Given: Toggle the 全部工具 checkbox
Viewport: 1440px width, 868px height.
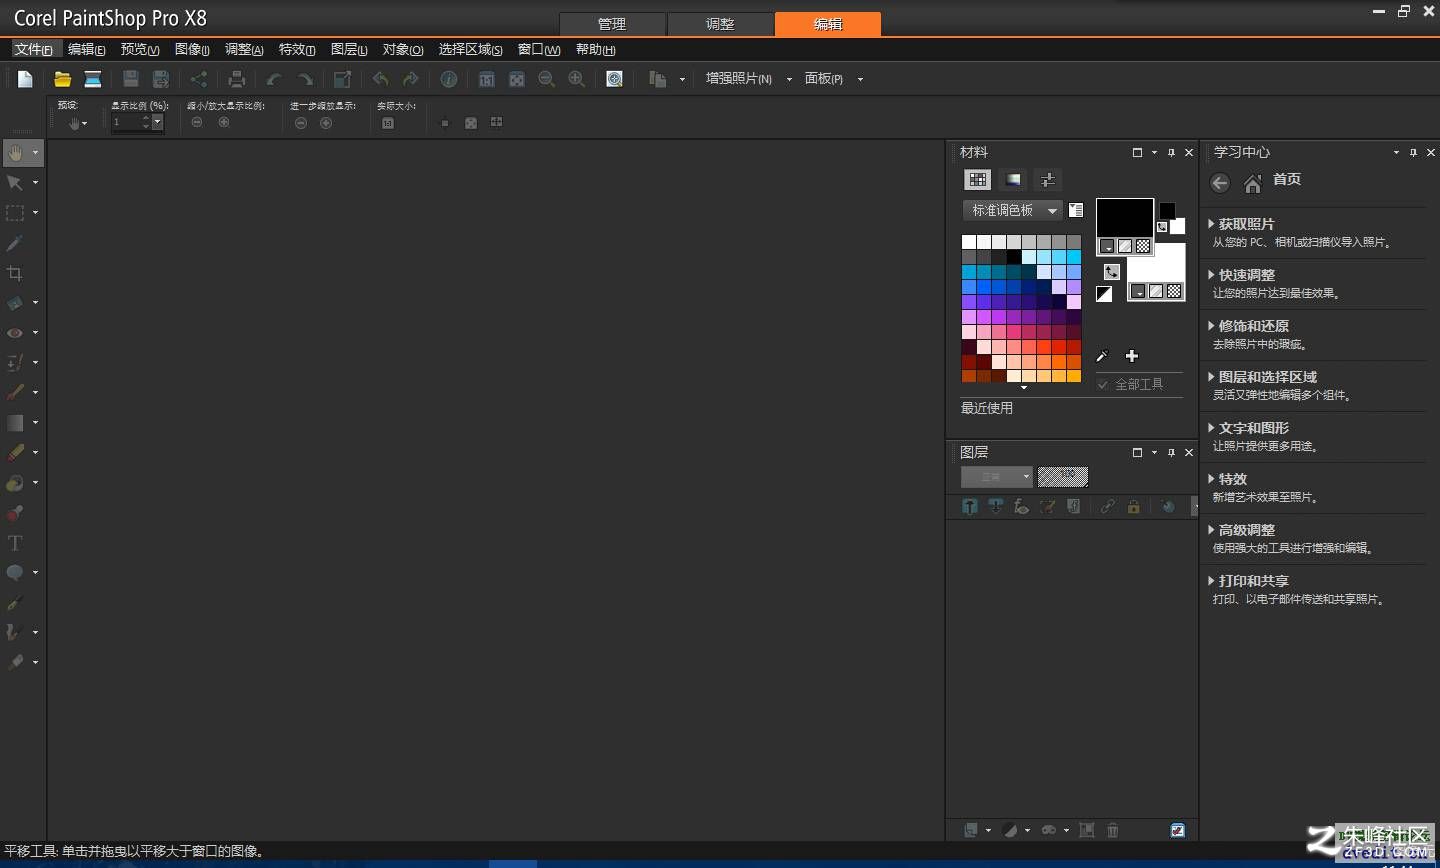Looking at the screenshot, I should pyautogui.click(x=1103, y=384).
